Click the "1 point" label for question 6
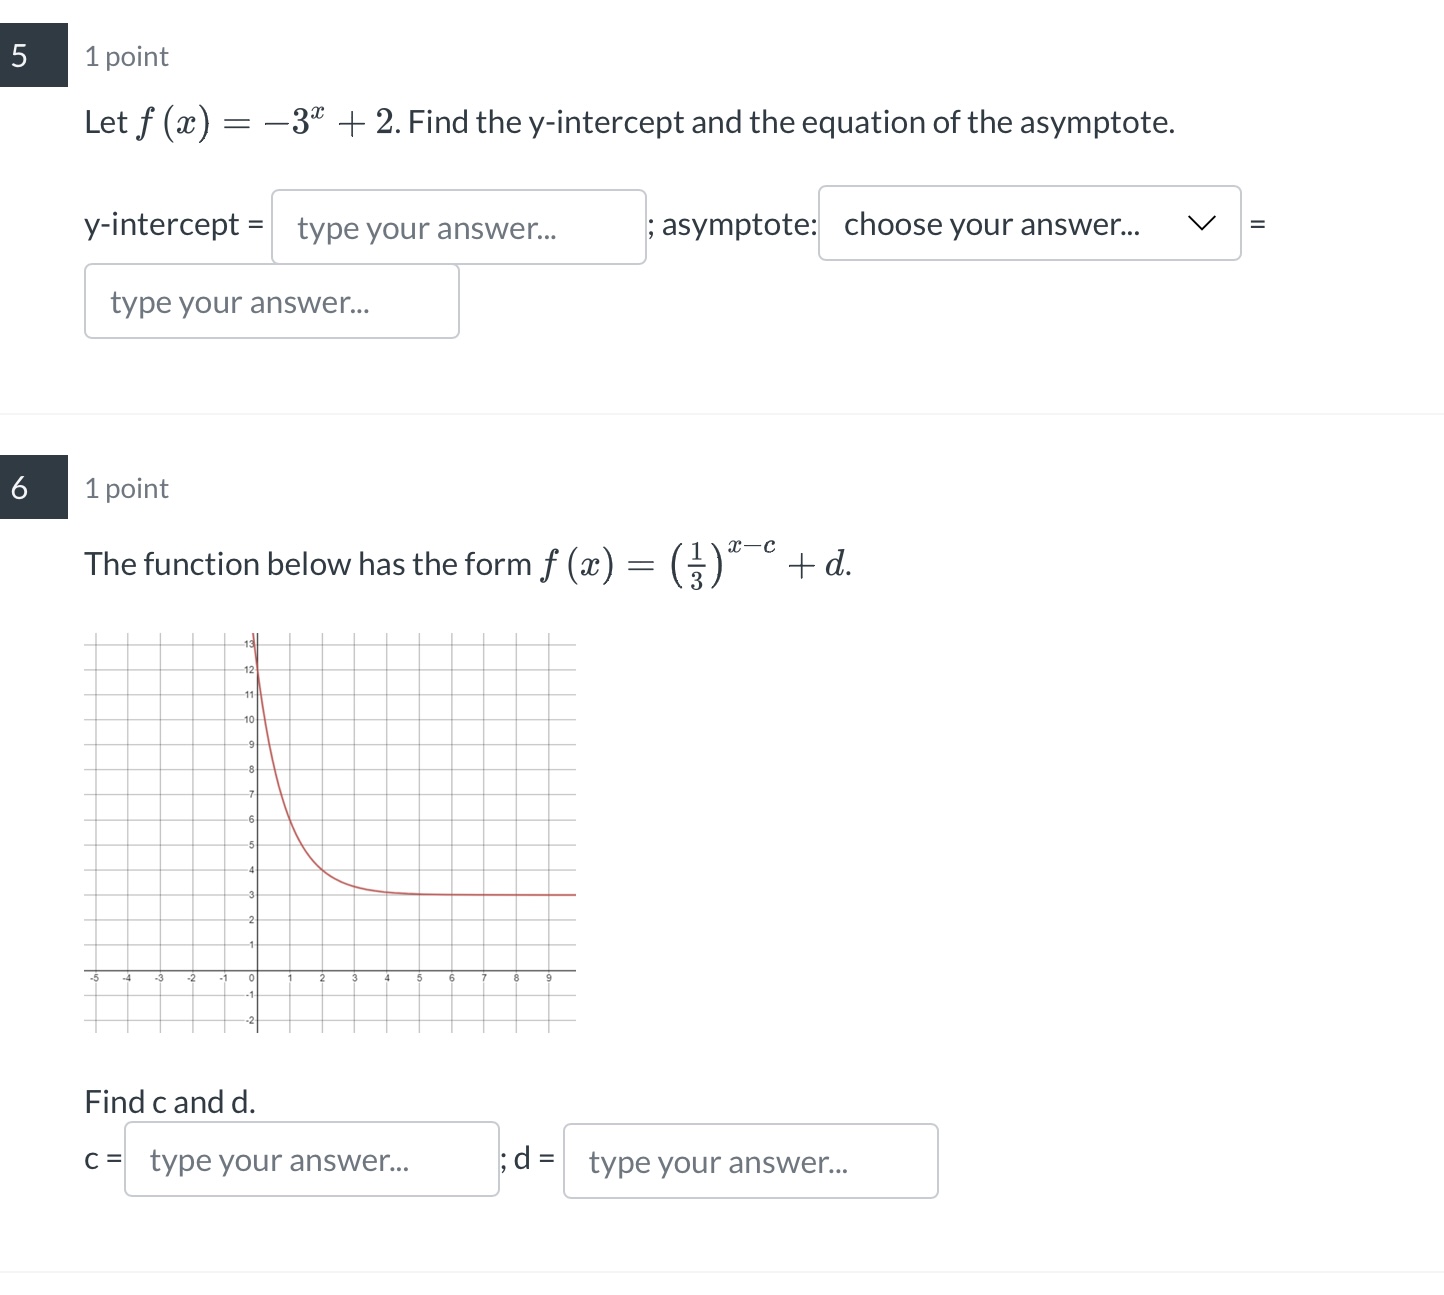 (126, 488)
